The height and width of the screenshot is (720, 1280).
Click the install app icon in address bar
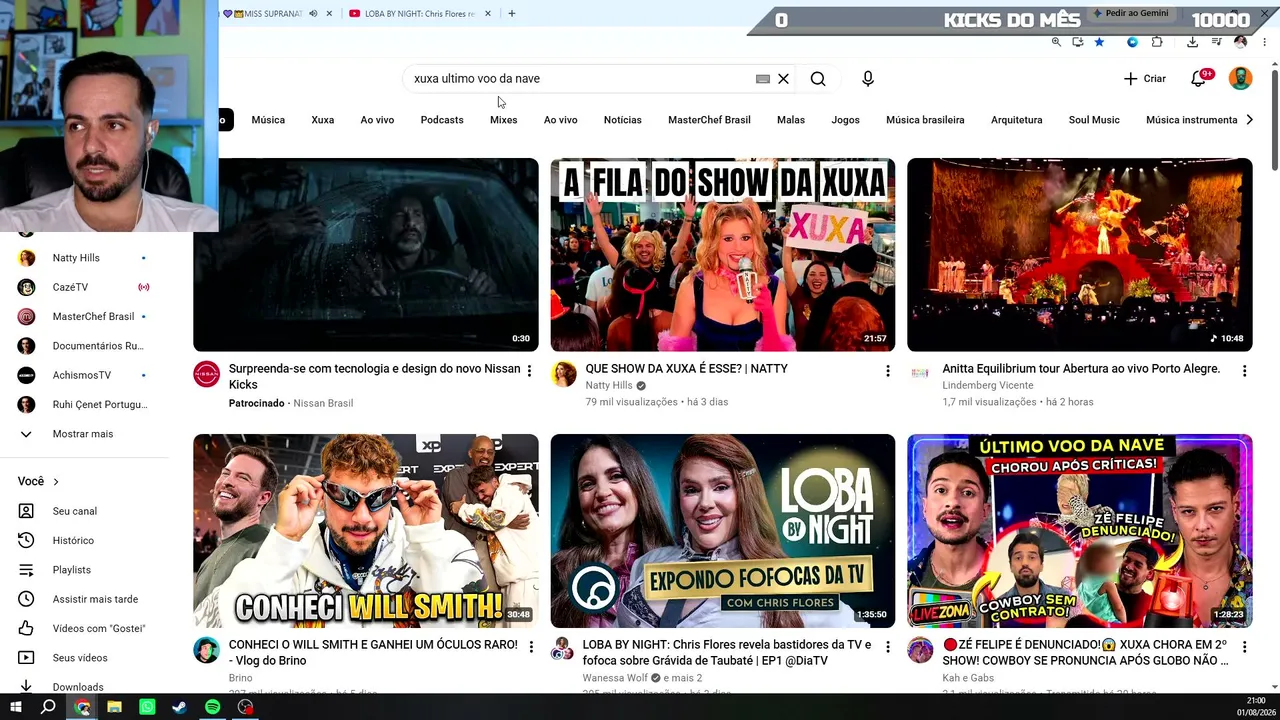(x=1077, y=42)
